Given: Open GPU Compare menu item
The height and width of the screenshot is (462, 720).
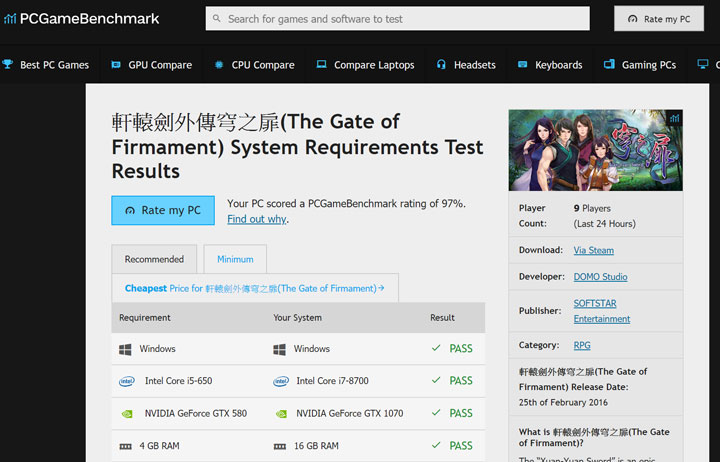Looking at the screenshot, I should click(160, 65).
